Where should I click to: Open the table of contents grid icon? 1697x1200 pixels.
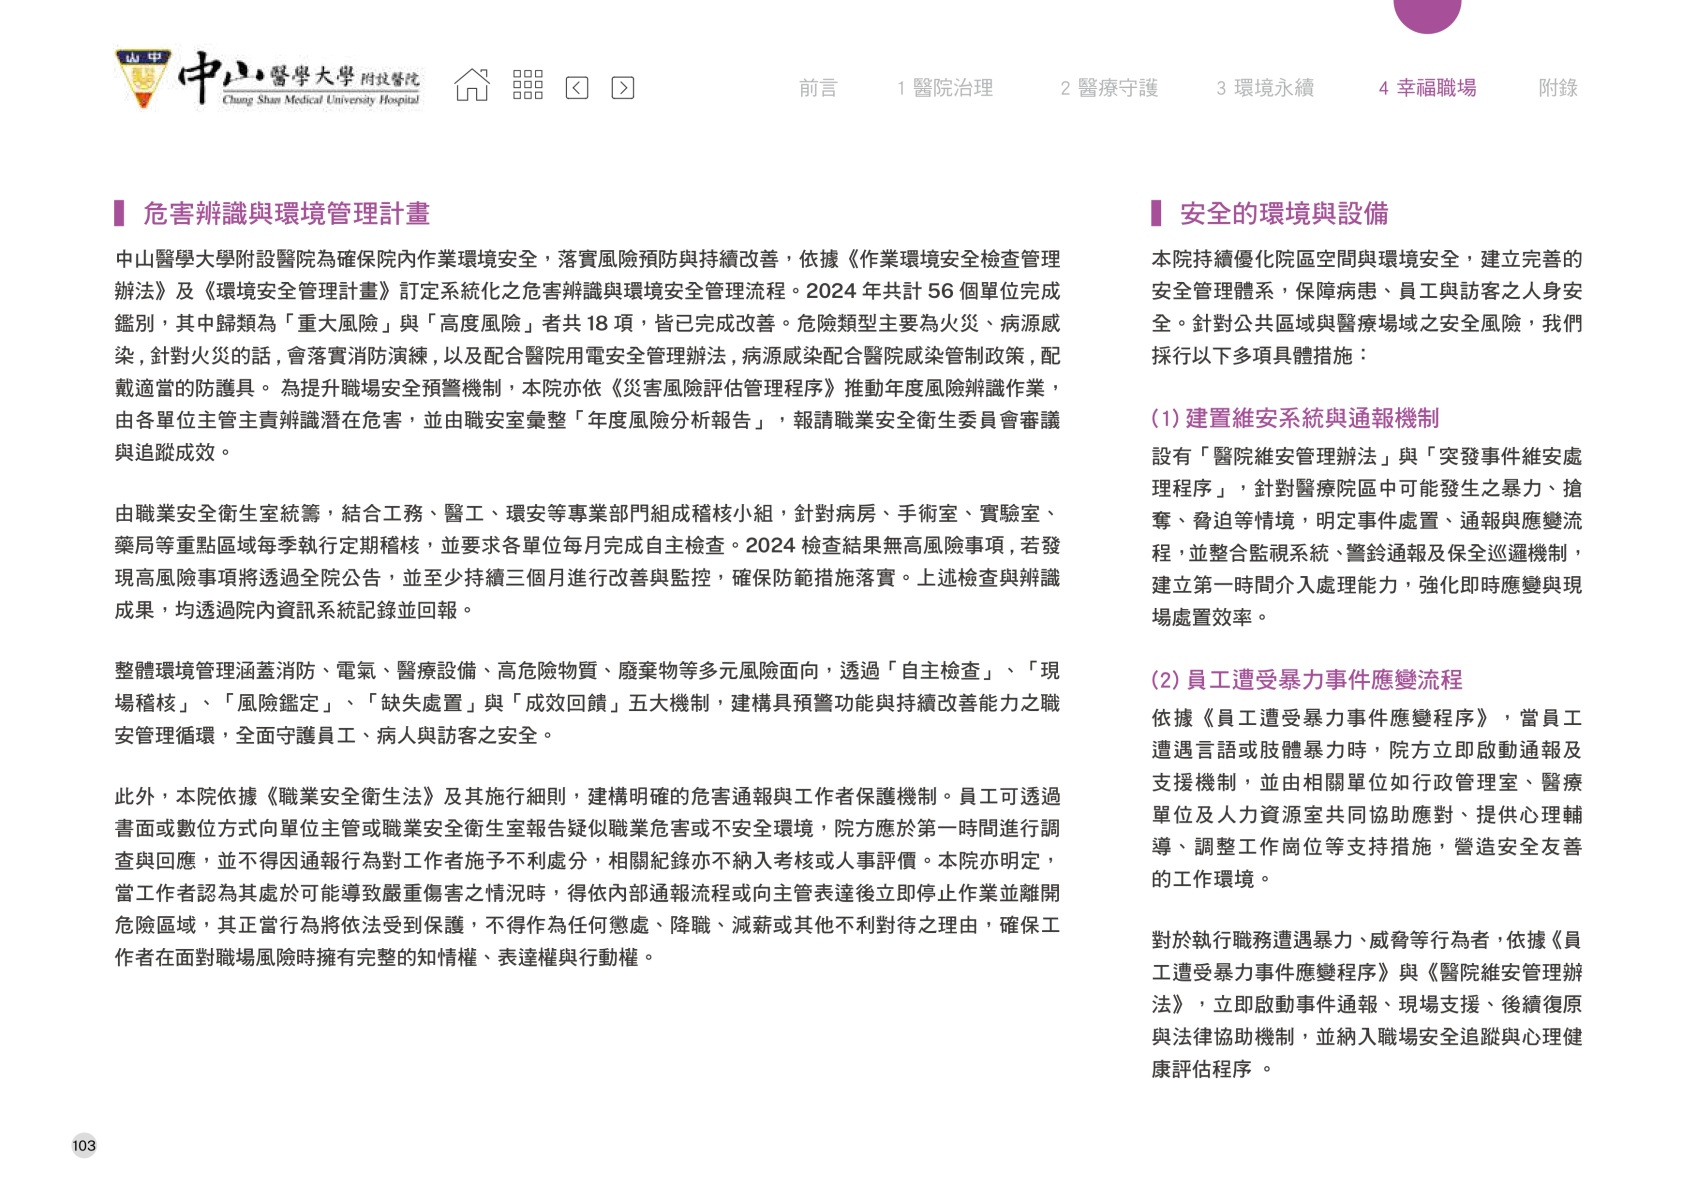point(527,86)
